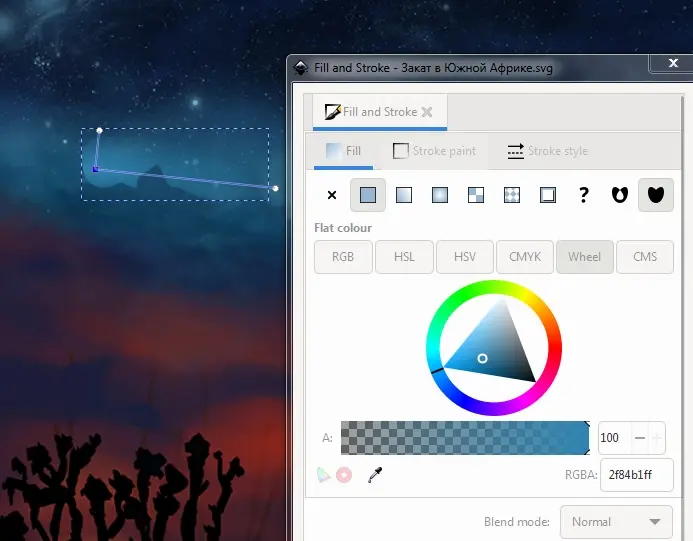Click the Flat colour label

tap(343, 228)
